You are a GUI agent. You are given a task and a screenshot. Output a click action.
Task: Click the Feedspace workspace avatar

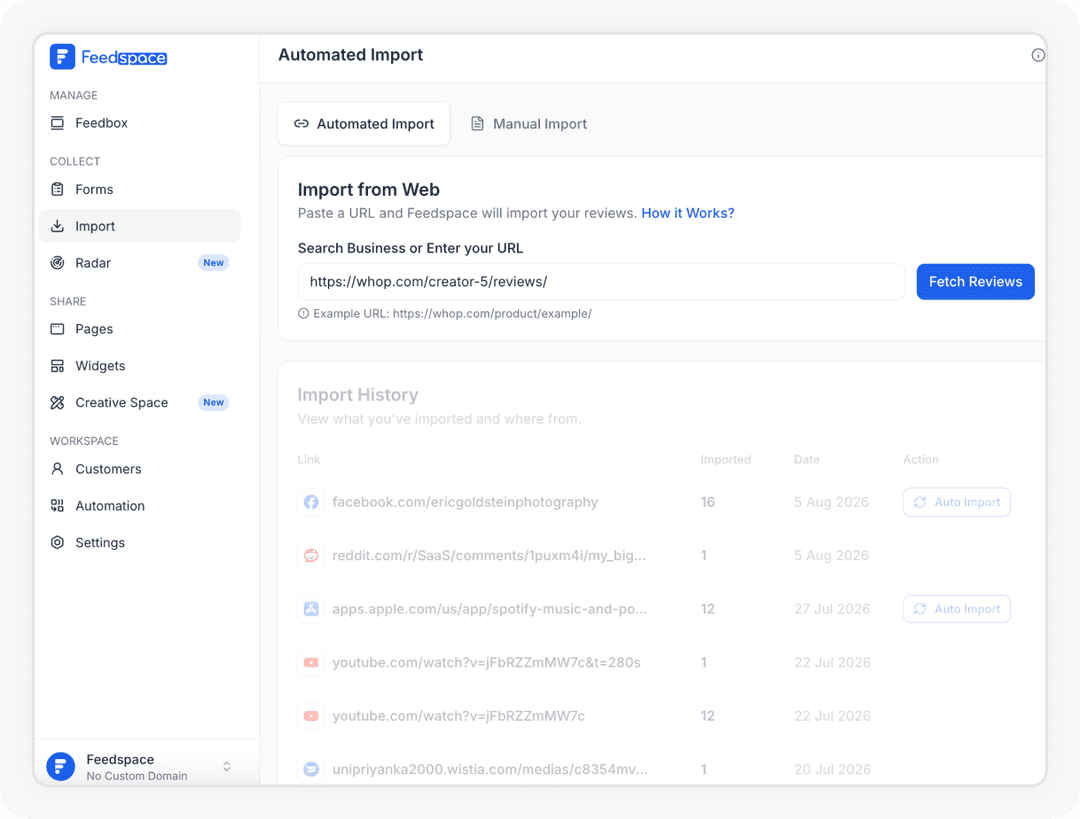(x=61, y=767)
